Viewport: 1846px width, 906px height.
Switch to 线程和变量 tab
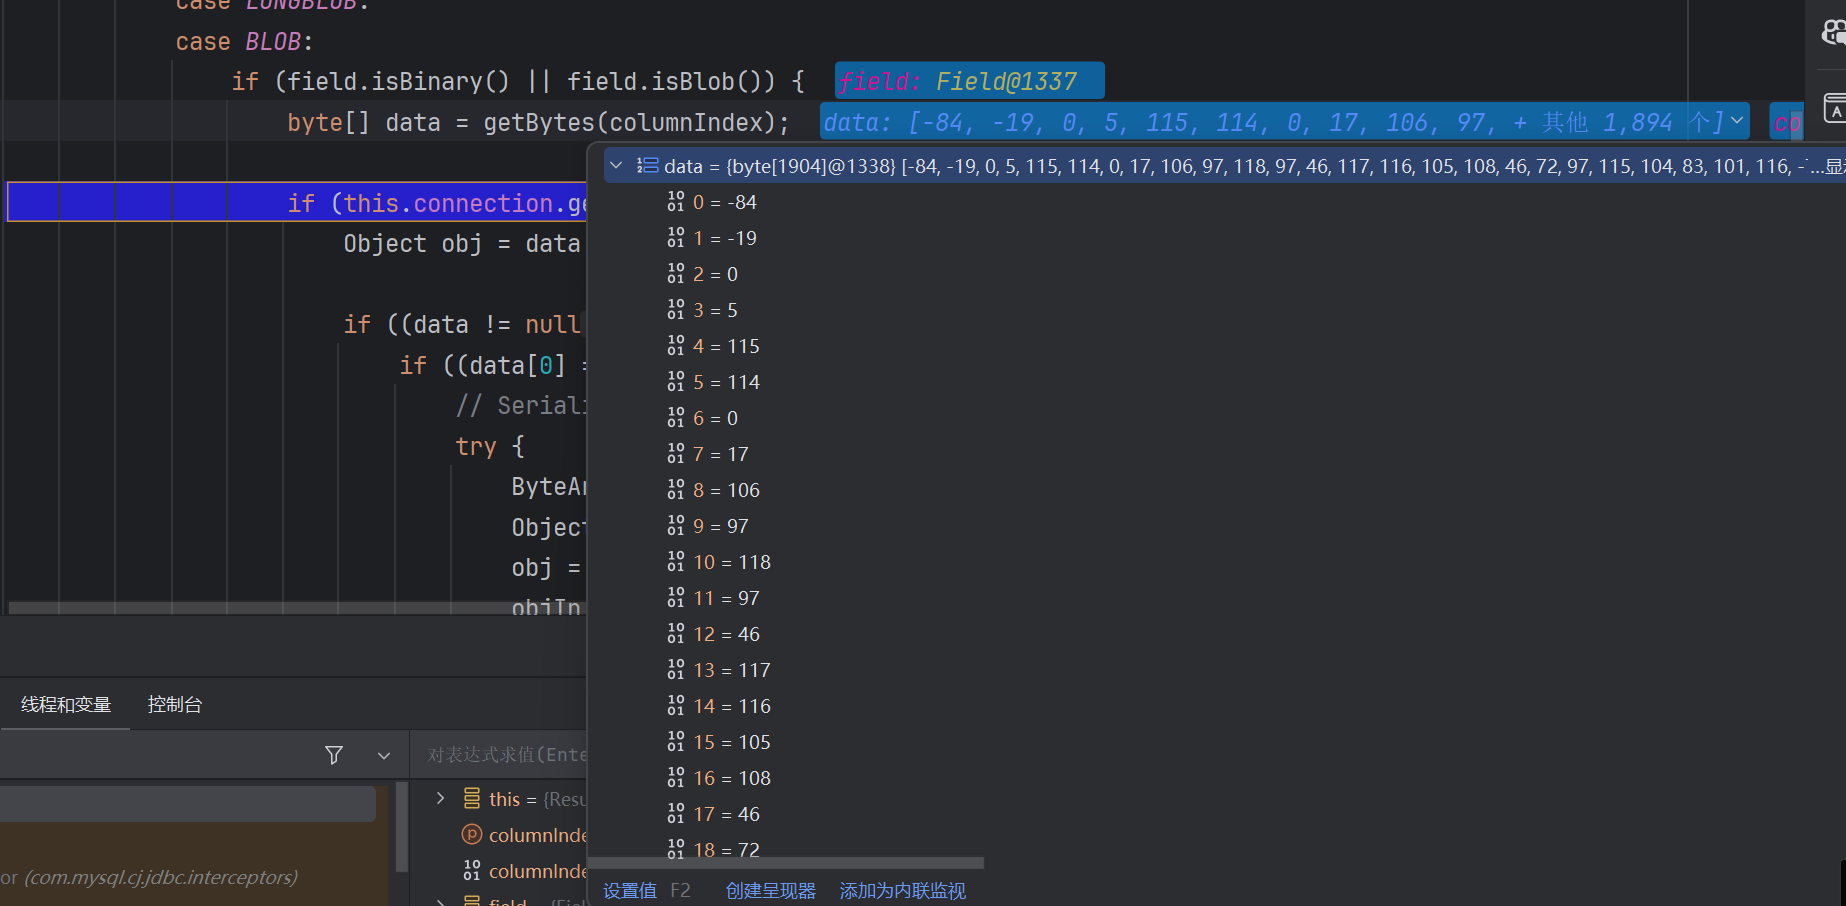[x=66, y=705]
